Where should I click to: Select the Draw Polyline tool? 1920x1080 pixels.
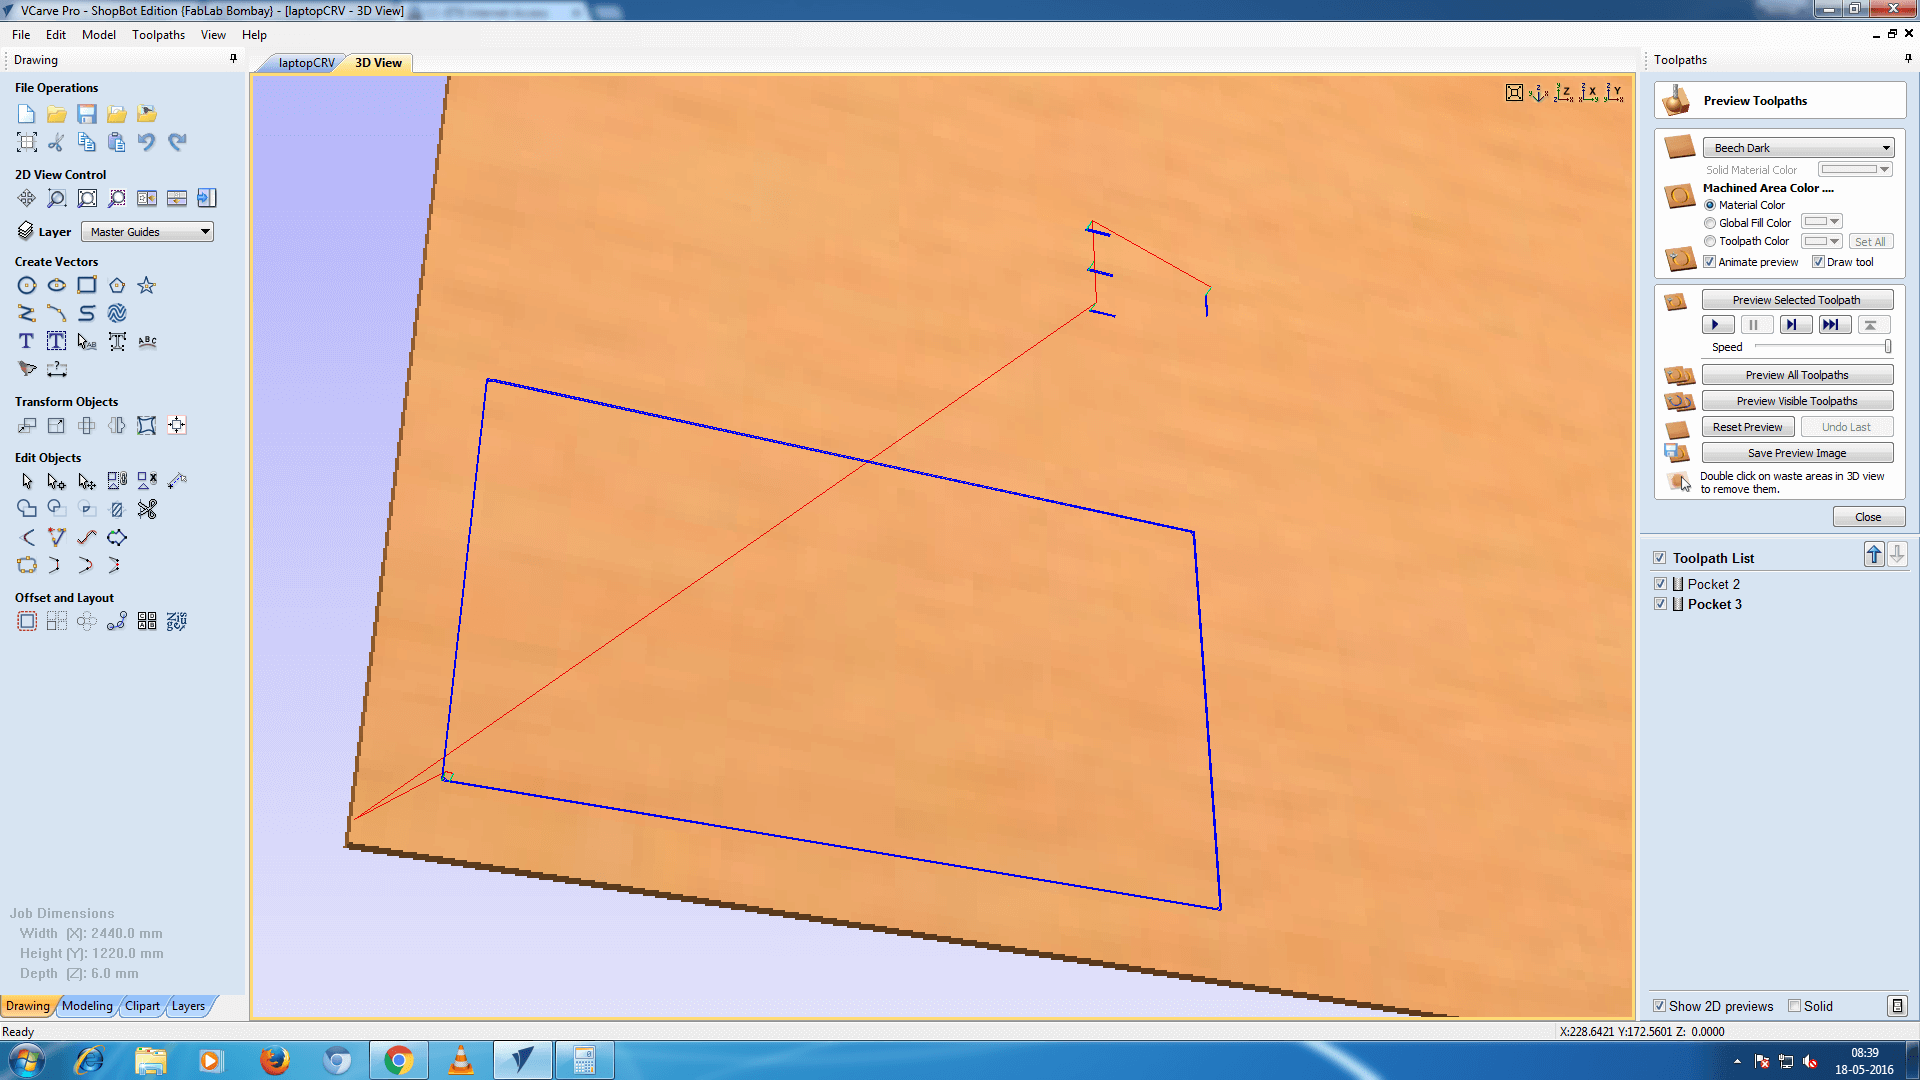pos(27,313)
